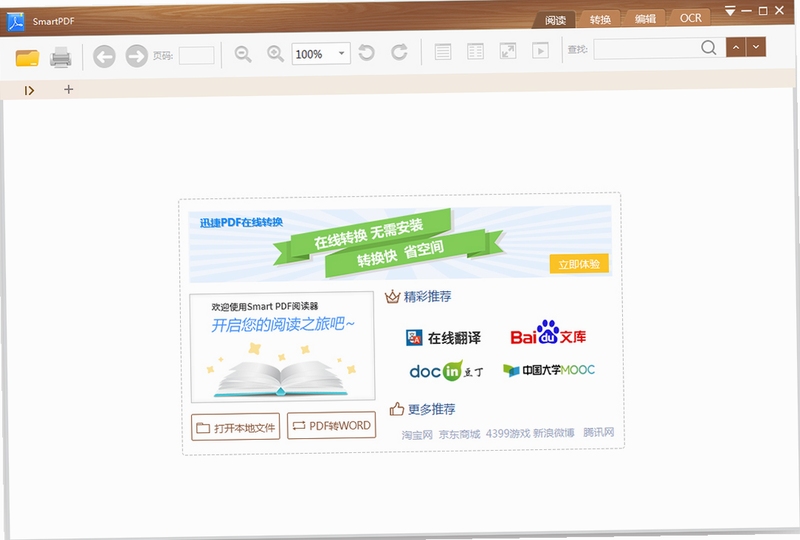This screenshot has width=800, height=540.
Task: Open 在线翻译 recommendation
Action: coord(443,337)
